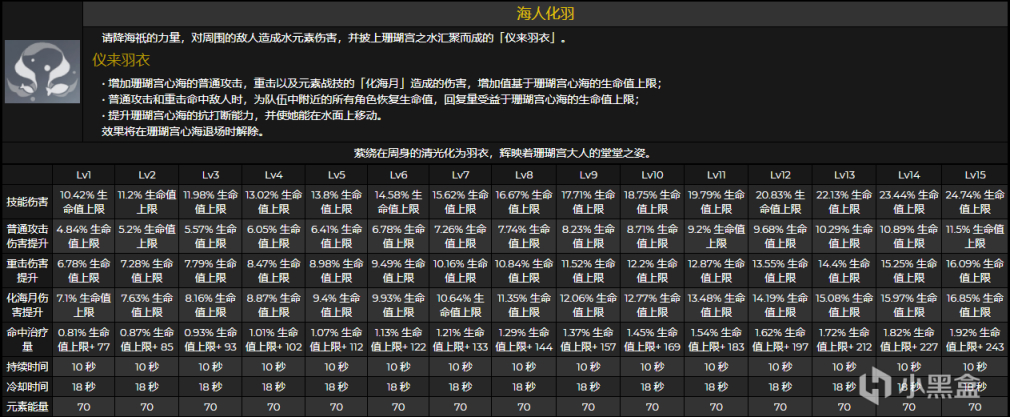
Task: Click the 仪来羽衣 subheading
Action: pos(121,61)
